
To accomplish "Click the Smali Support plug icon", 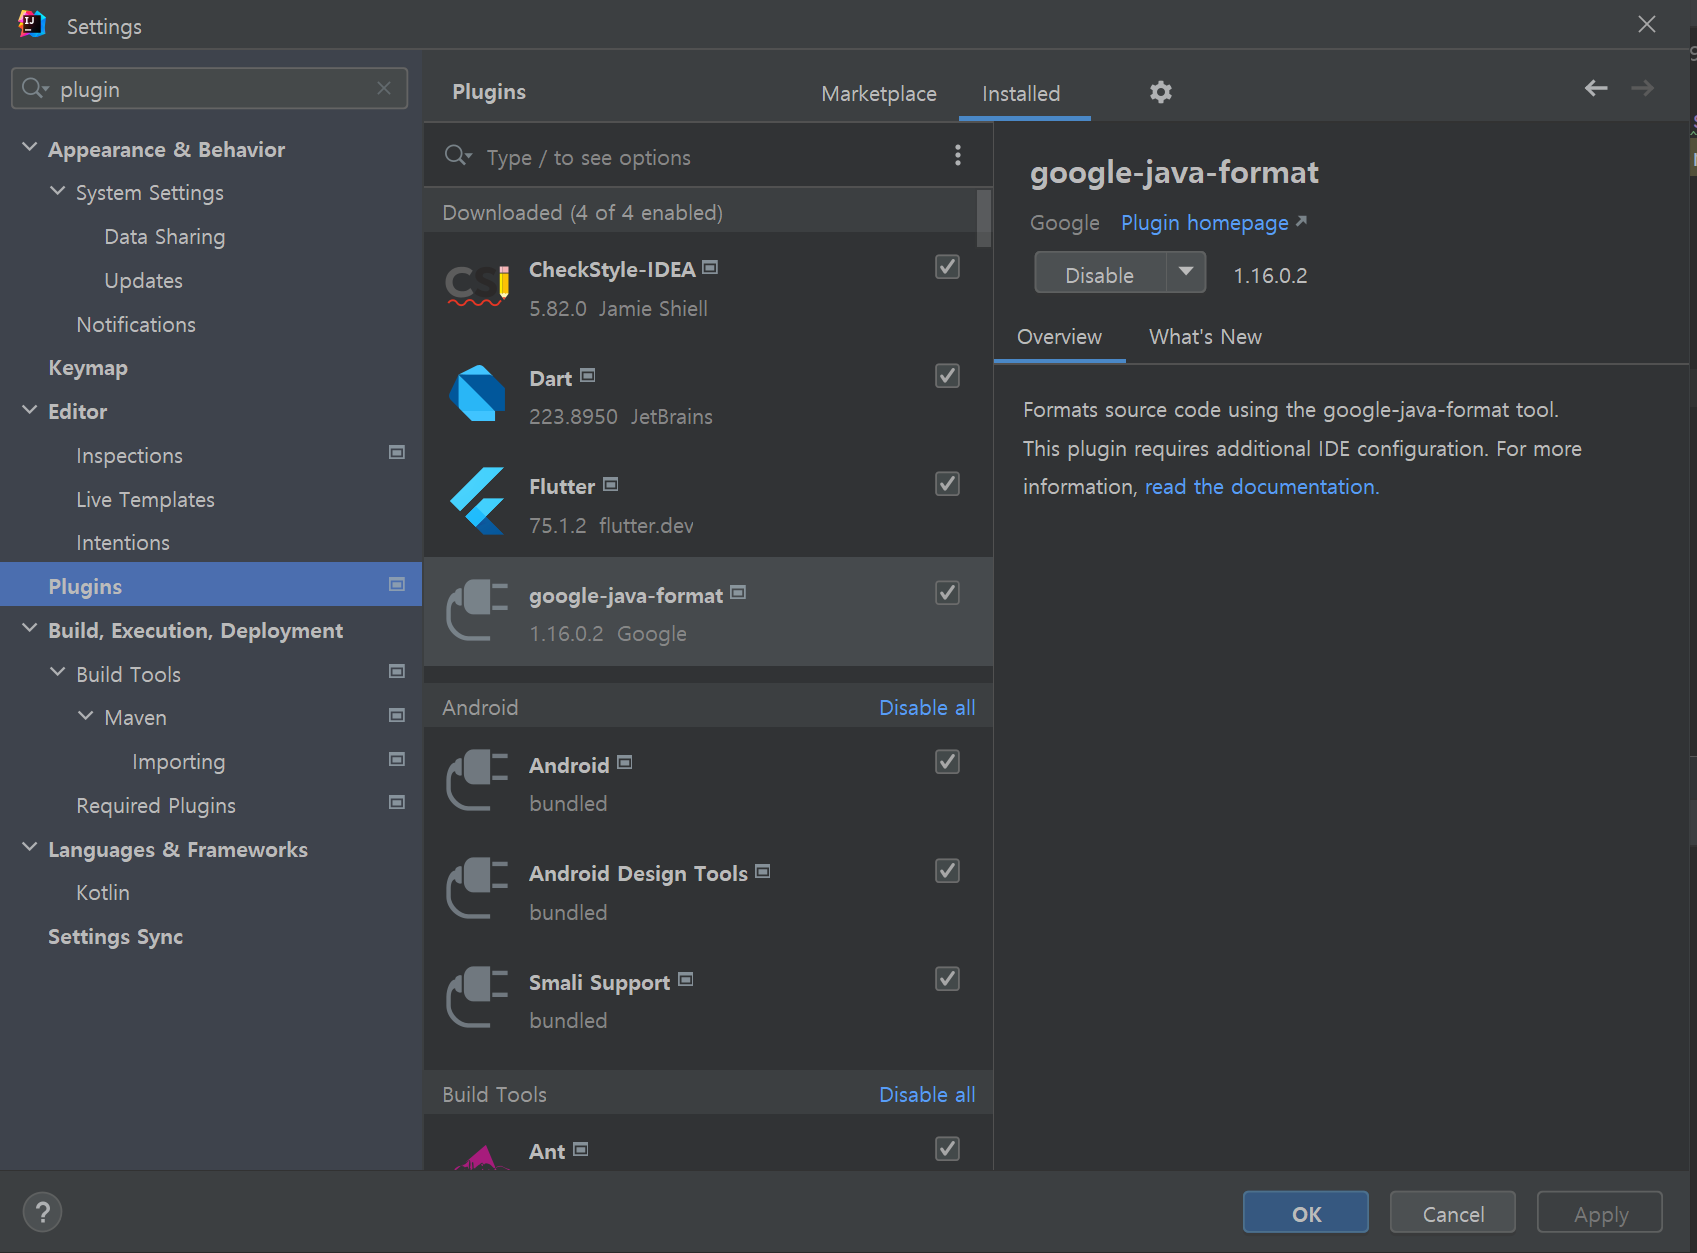I will 477,997.
